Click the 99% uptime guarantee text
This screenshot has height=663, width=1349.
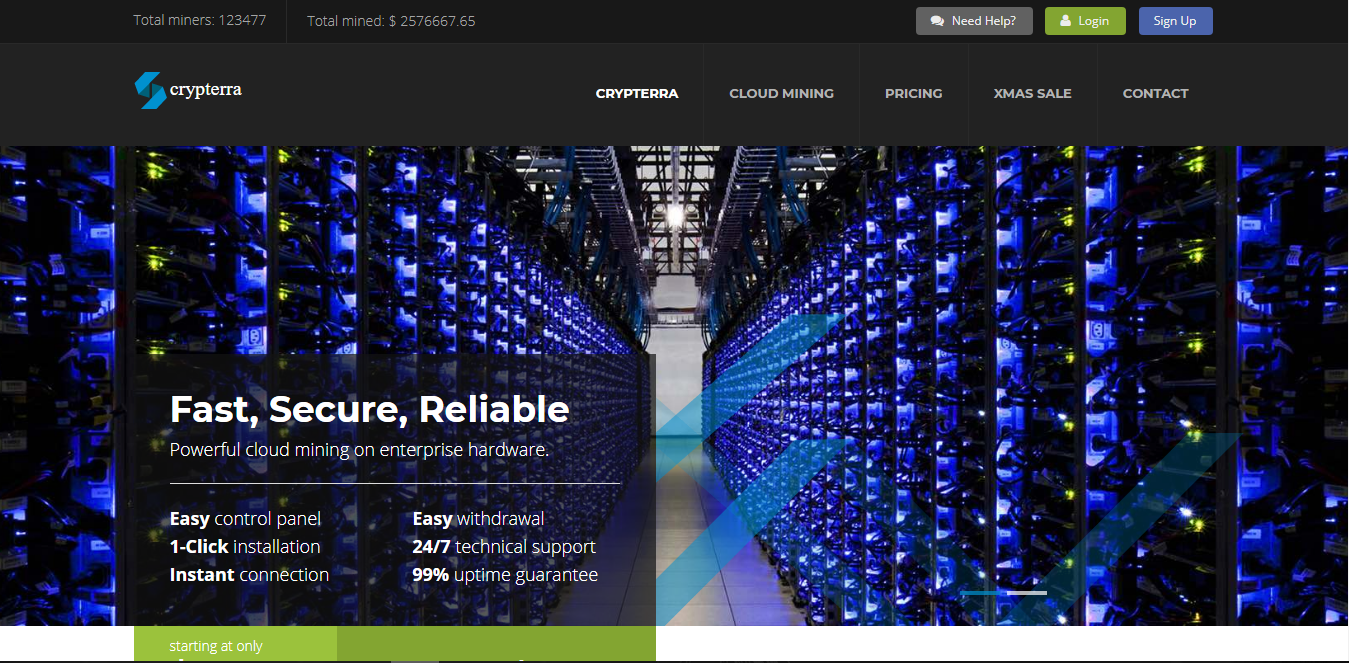(x=505, y=575)
